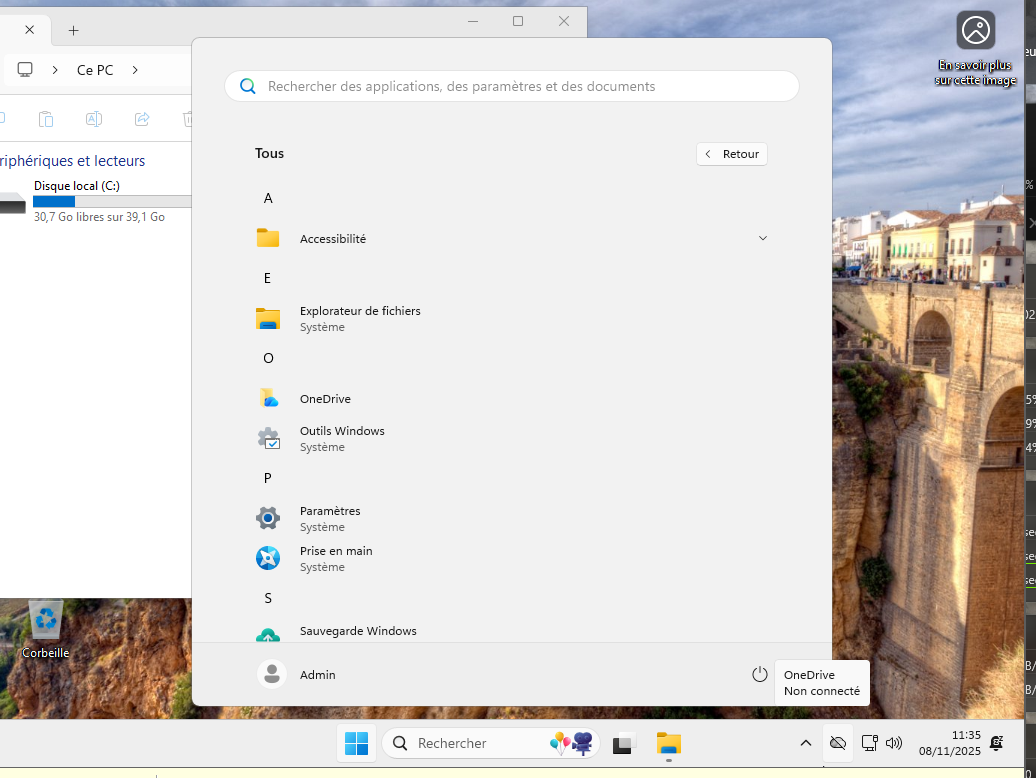
Task: Open Task View on the taskbar
Action: coord(623,744)
